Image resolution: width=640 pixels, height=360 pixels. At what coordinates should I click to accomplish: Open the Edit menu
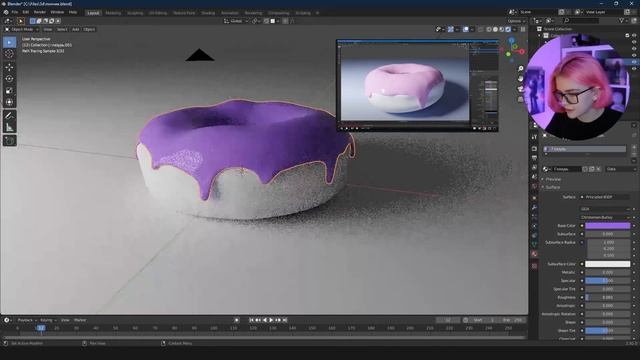tap(26, 12)
